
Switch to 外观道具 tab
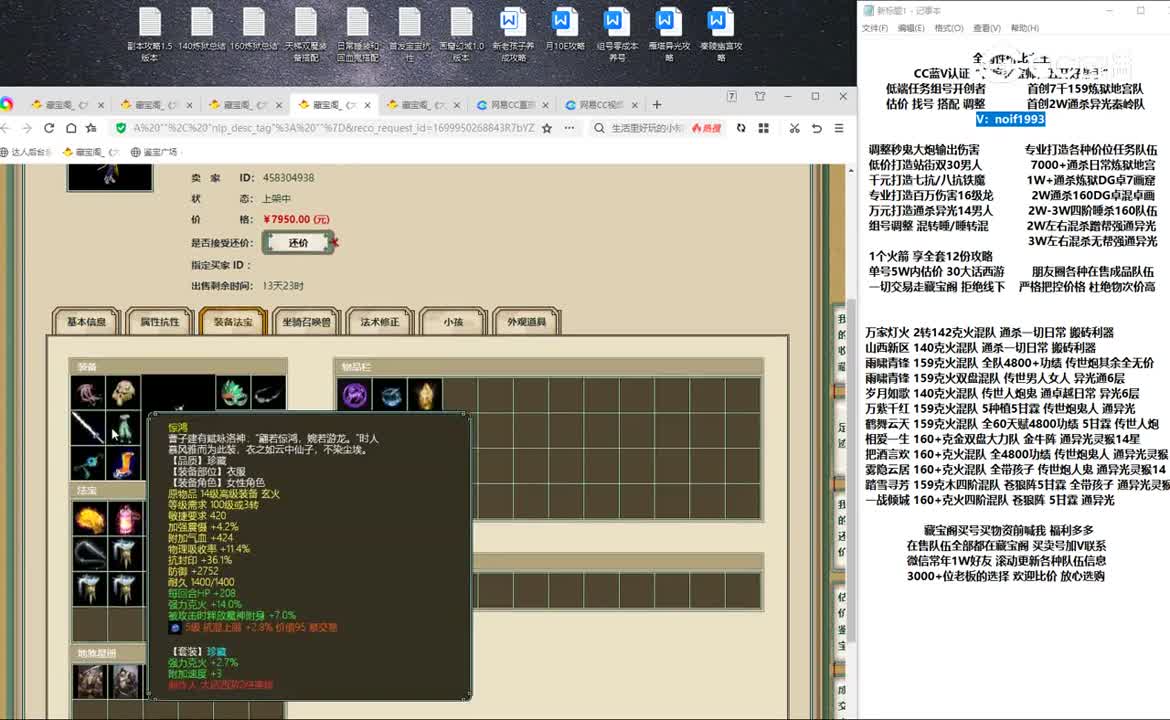pyautogui.click(x=527, y=322)
